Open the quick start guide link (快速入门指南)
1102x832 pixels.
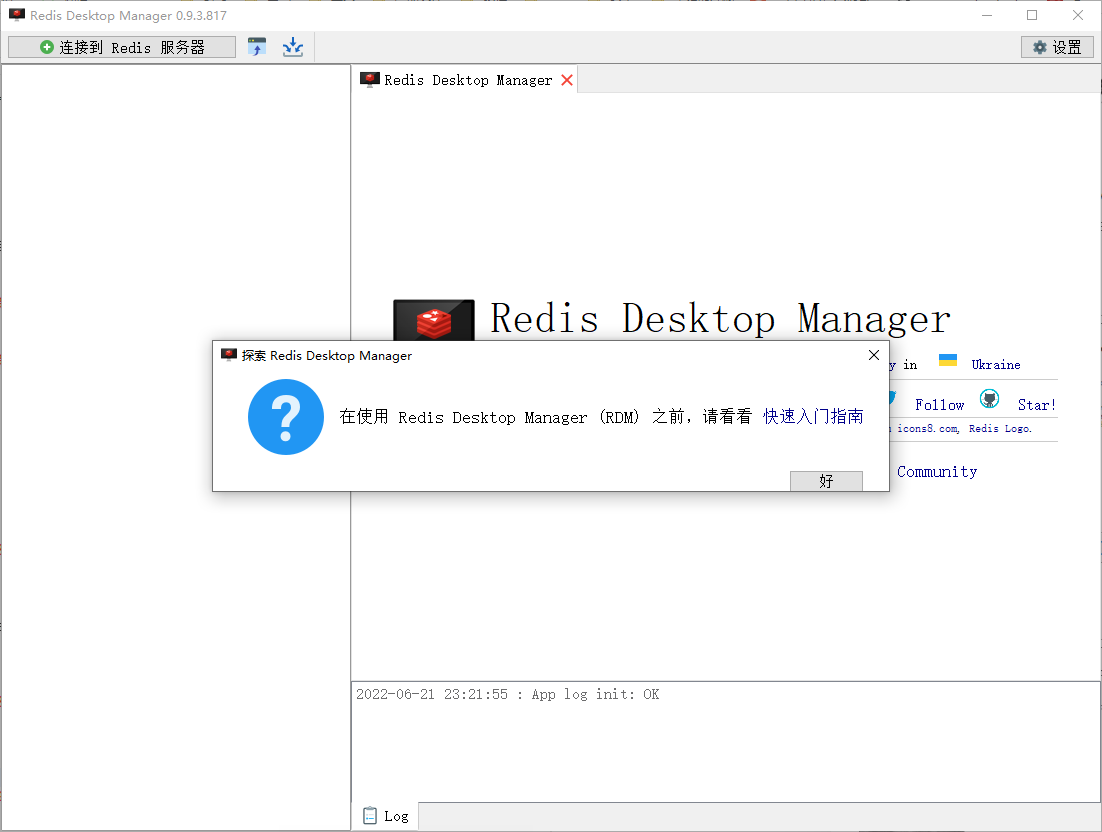click(x=813, y=417)
